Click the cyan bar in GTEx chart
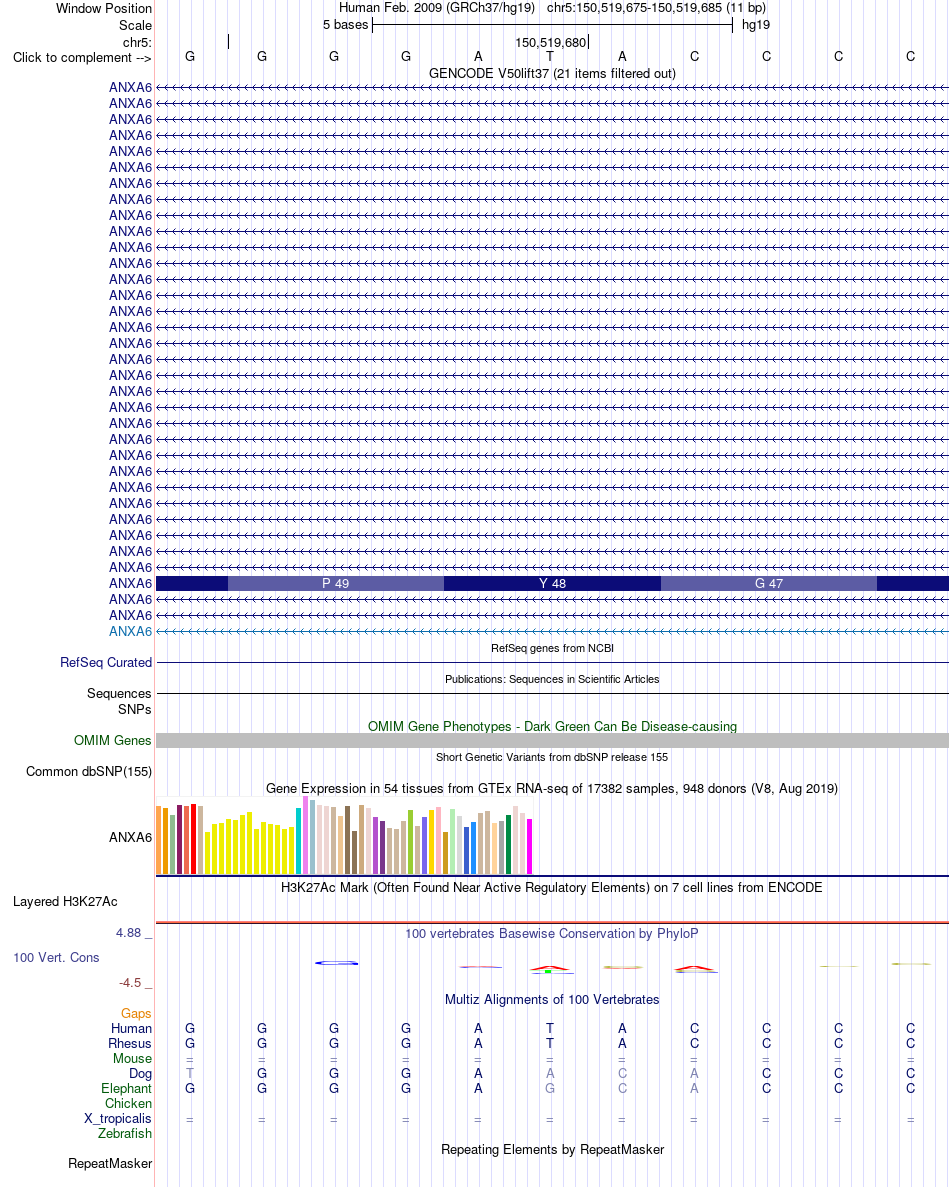Screen dimensions: 950x1187 [x=299, y=841]
